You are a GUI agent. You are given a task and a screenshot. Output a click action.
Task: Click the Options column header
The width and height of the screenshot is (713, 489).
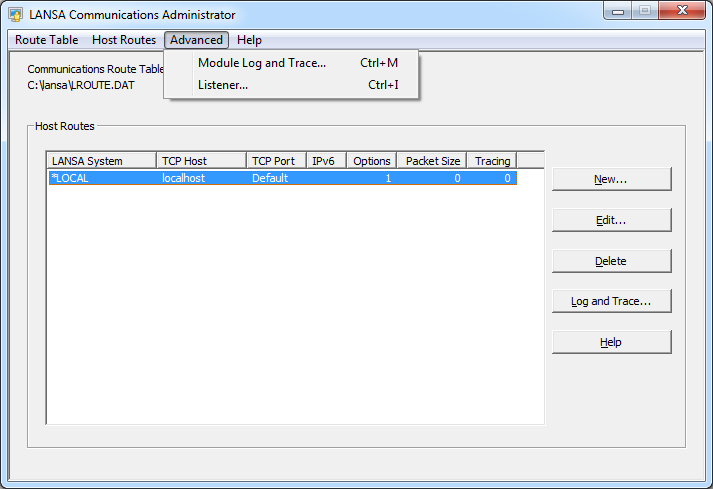[x=372, y=161]
